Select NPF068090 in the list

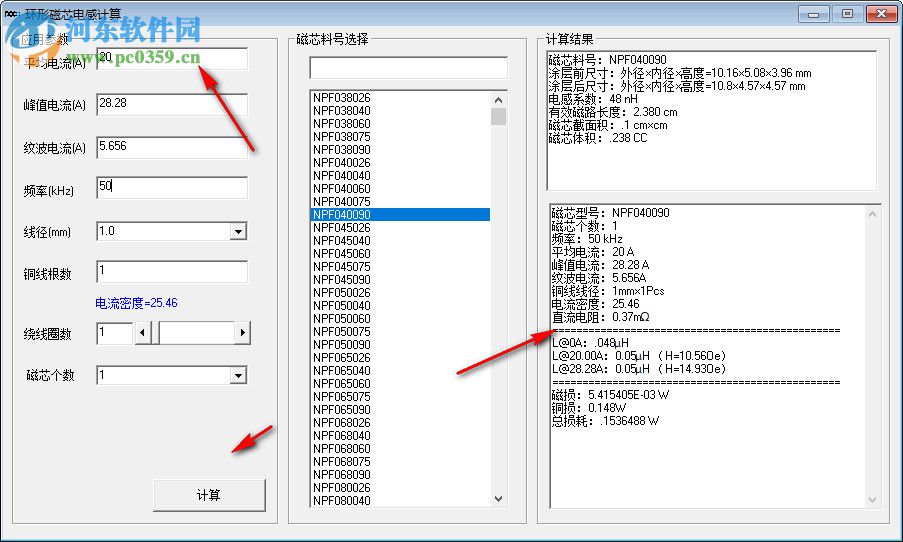pos(400,475)
